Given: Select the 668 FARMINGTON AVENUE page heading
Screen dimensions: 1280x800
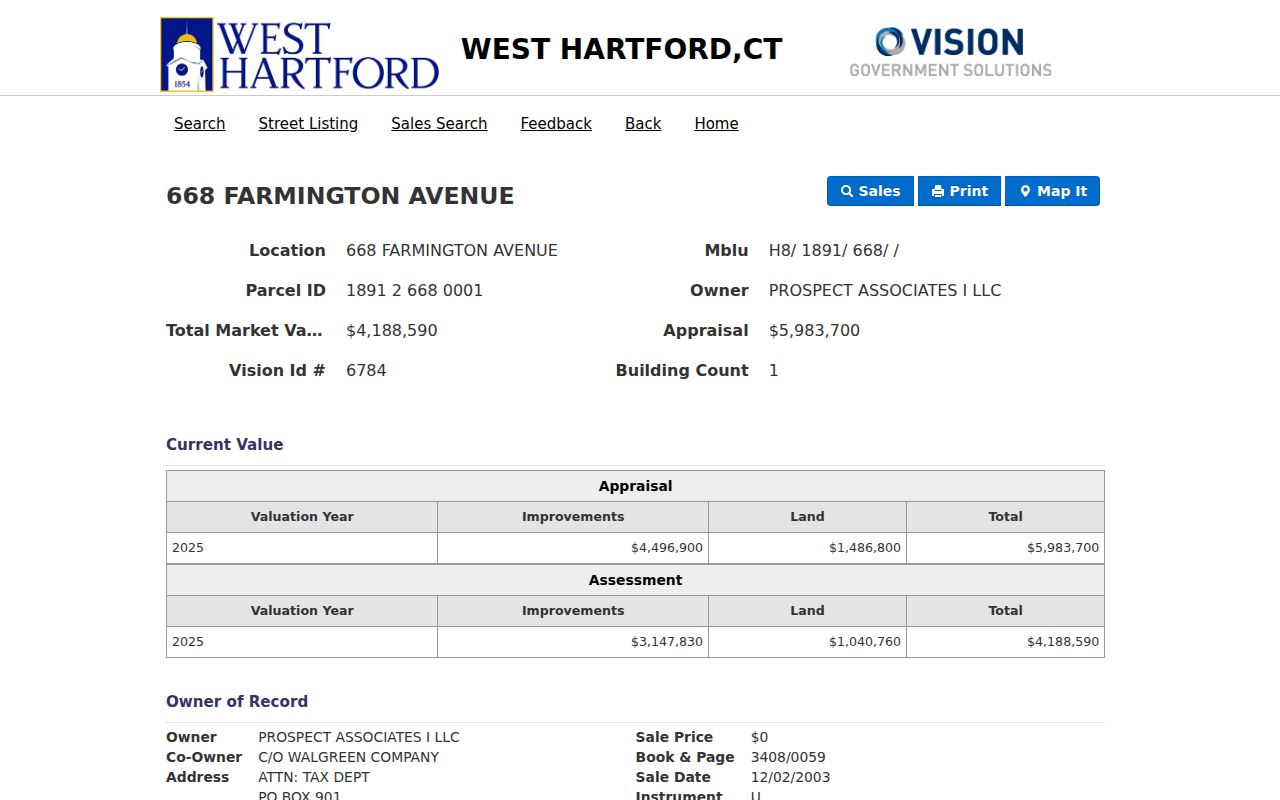Looking at the screenshot, I should pos(340,196).
